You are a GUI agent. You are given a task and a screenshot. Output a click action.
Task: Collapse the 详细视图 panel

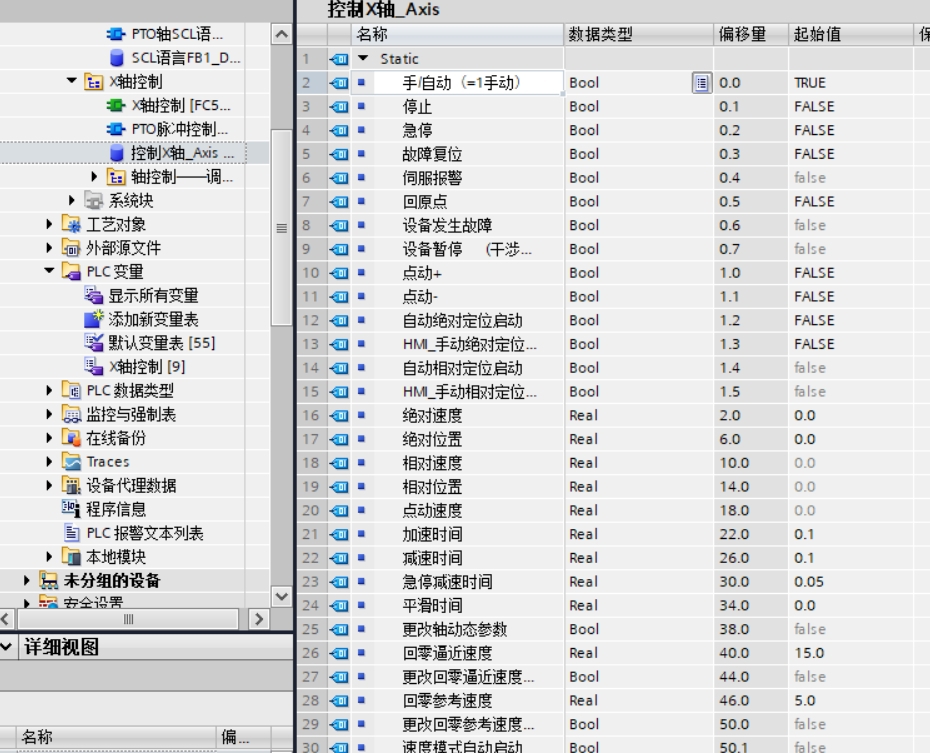pos(7,646)
